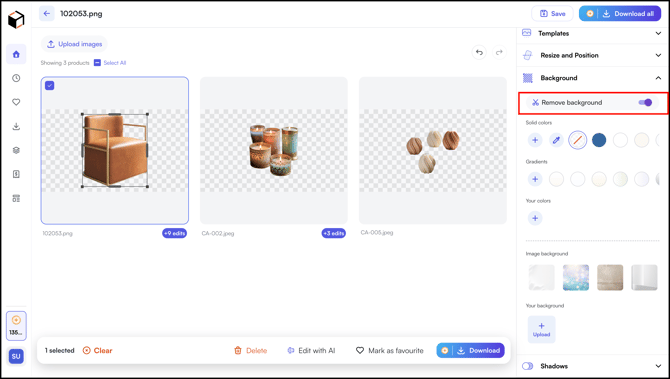Click the file name CA-005.jpeg
This screenshot has height=379, width=670.
point(377,233)
